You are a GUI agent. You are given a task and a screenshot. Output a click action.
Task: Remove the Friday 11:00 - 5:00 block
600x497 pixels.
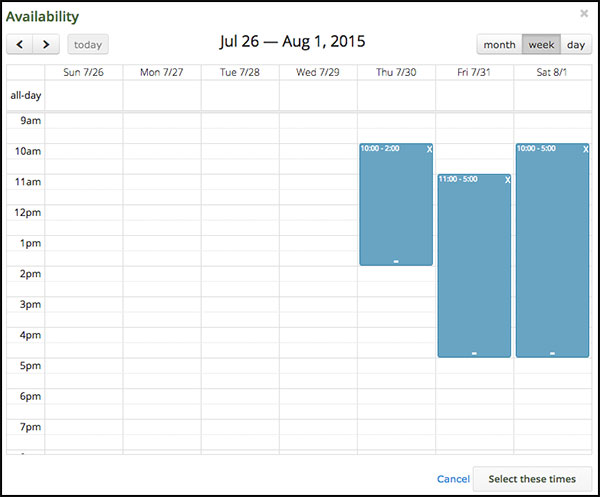(x=507, y=180)
